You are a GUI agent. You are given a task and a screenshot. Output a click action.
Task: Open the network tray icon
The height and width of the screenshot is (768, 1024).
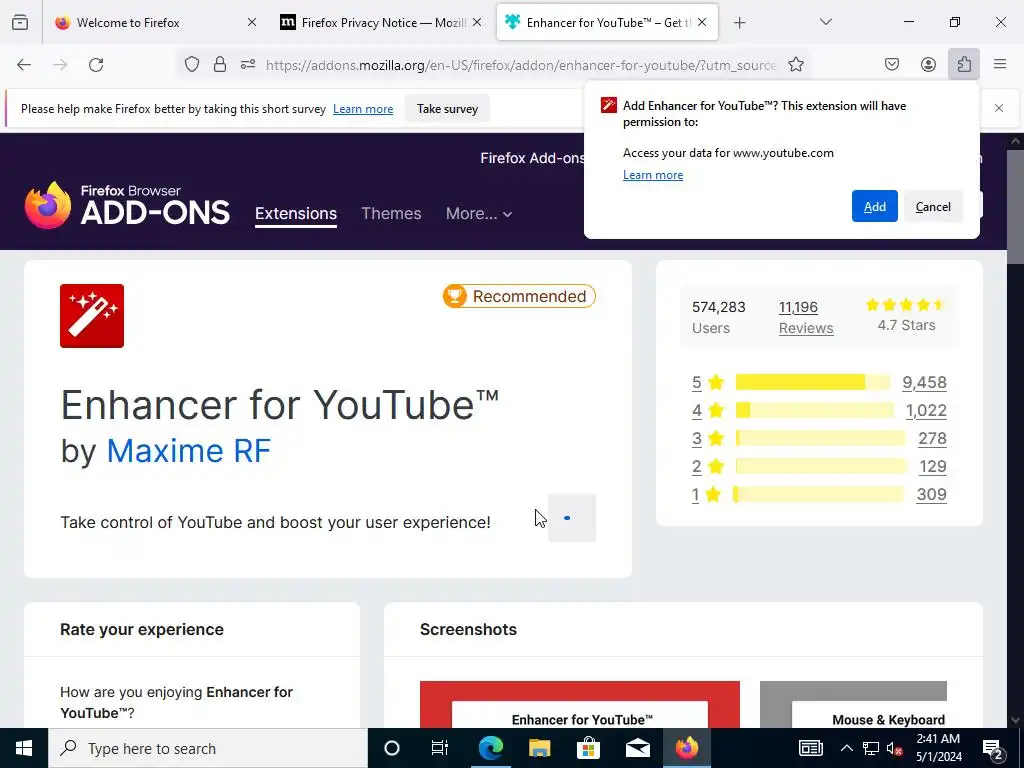[871, 748]
